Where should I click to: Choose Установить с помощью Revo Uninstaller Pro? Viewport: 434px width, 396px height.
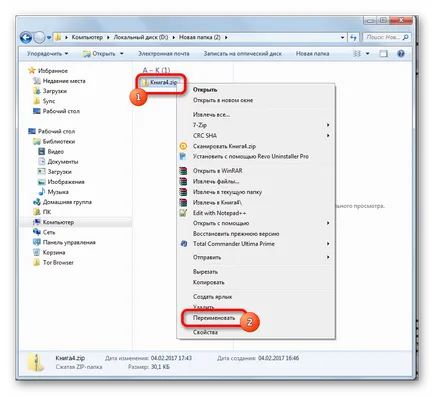pos(256,156)
